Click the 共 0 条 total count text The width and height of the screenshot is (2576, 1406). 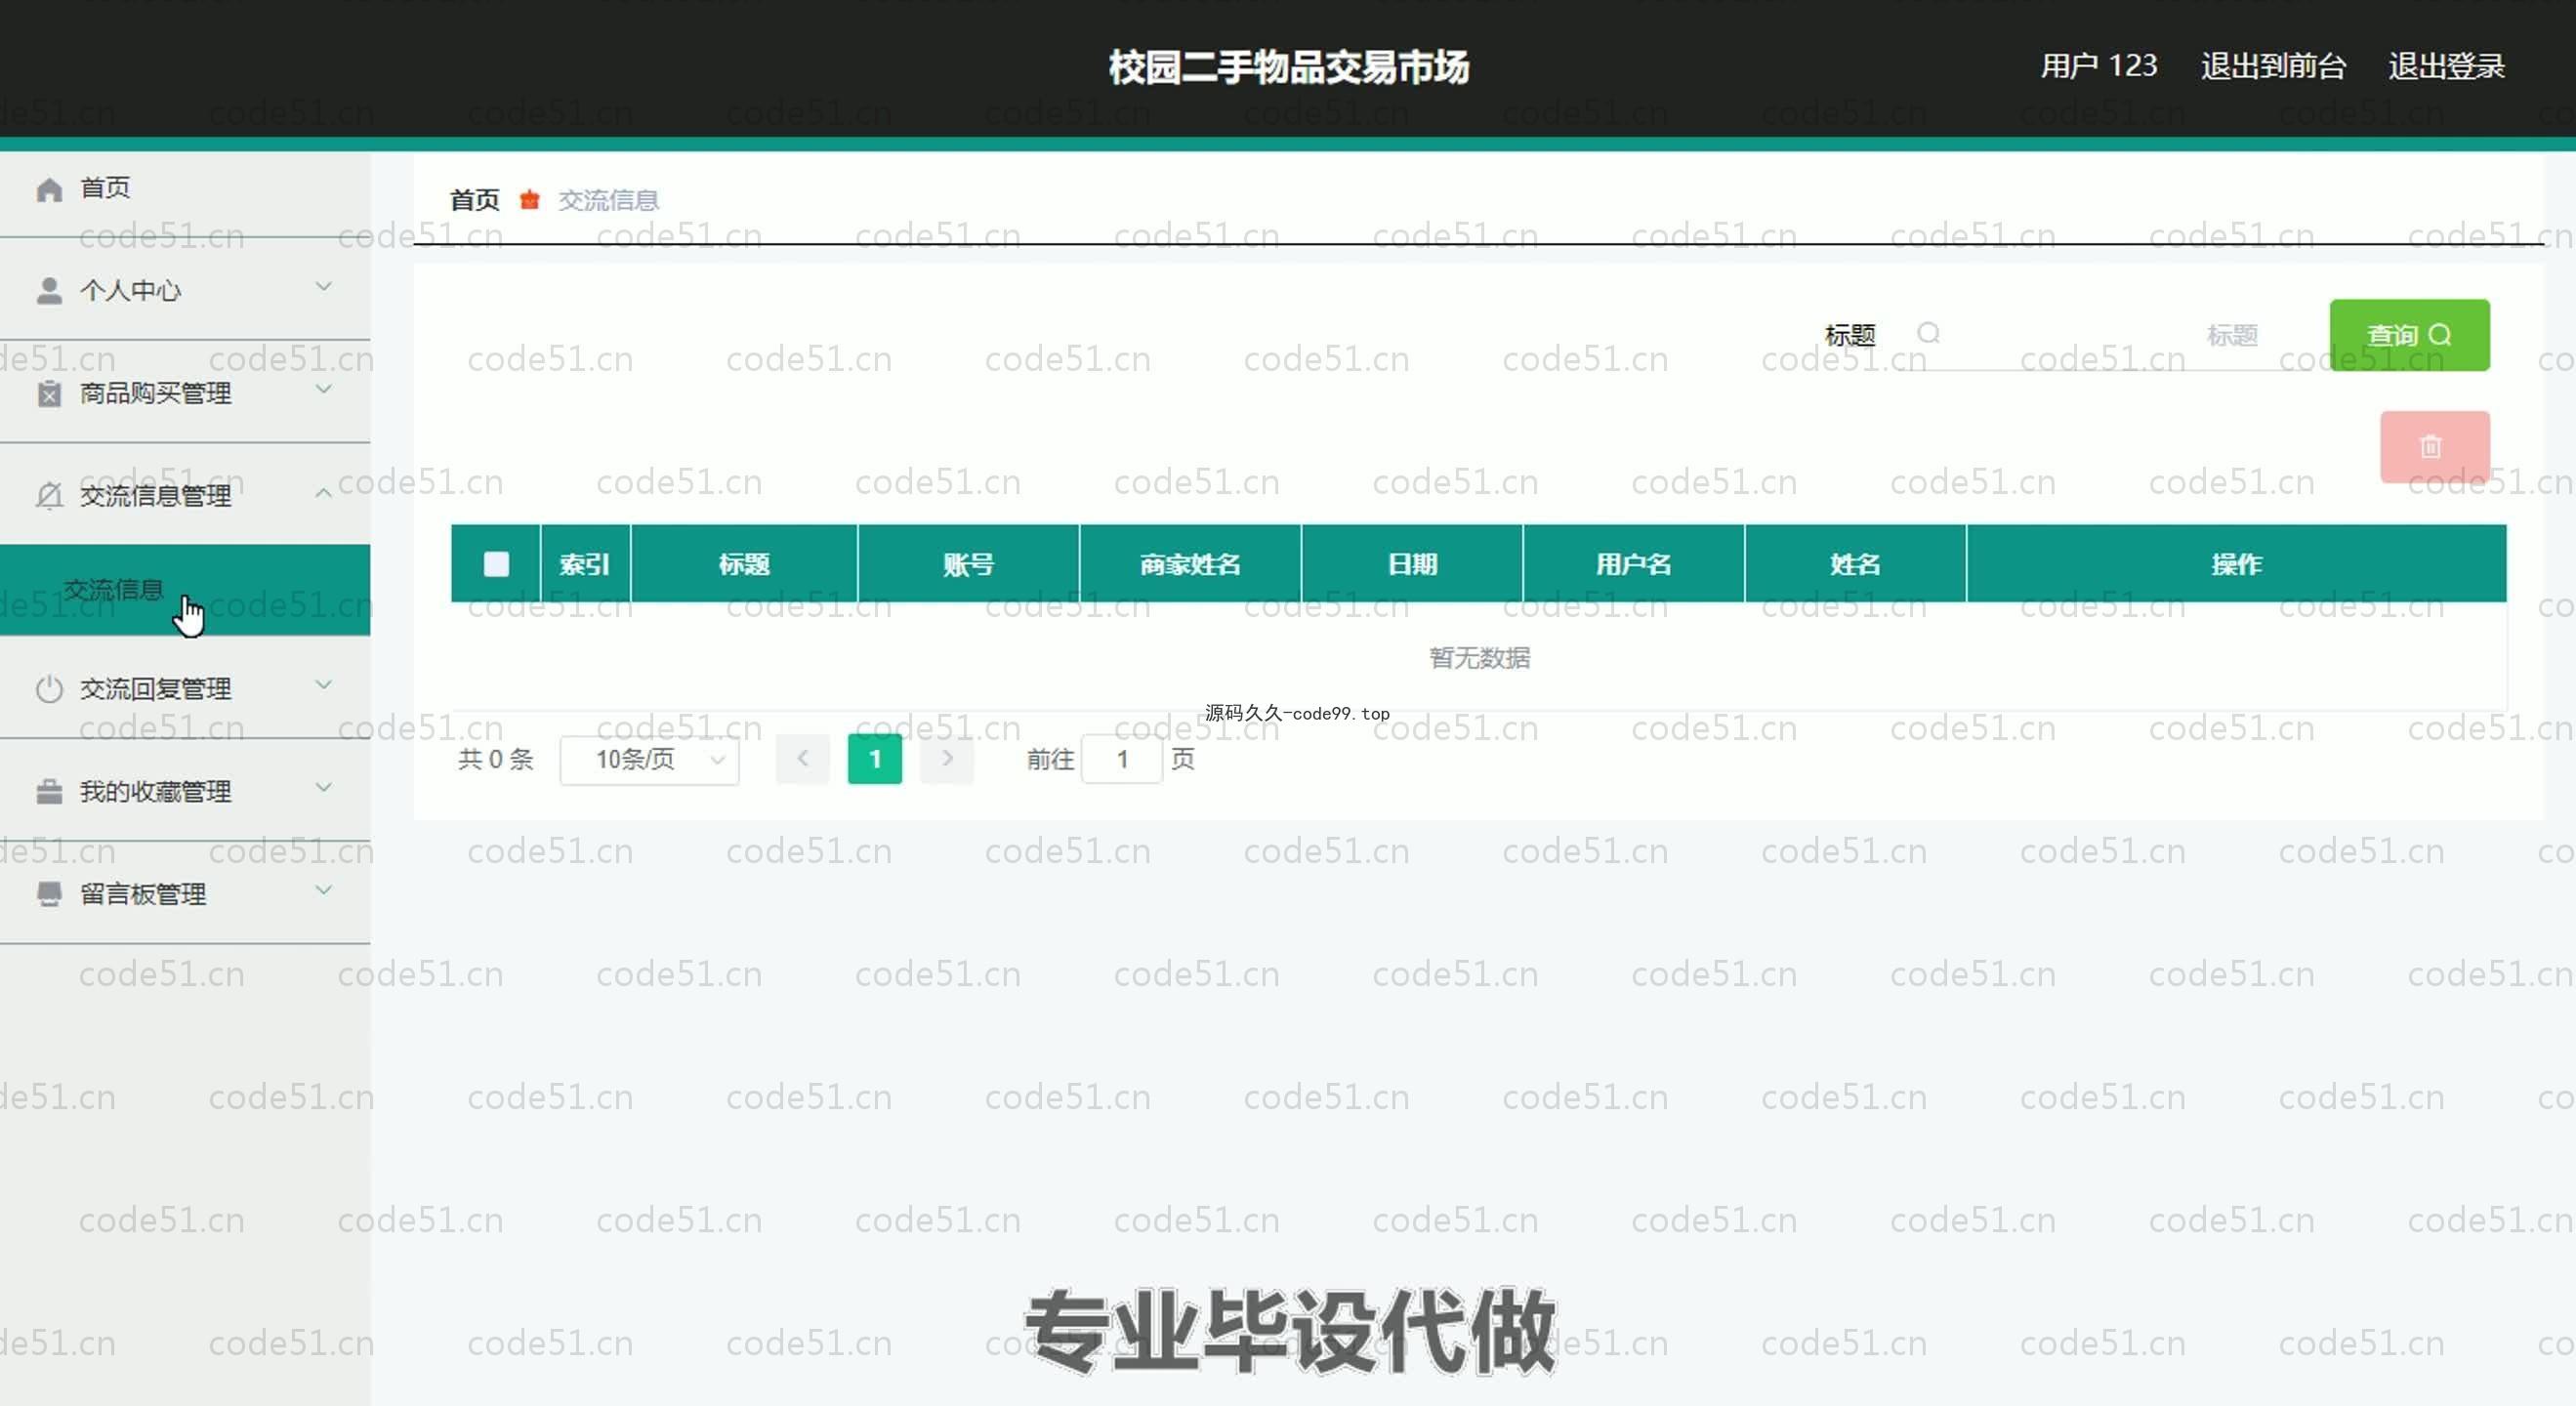pyautogui.click(x=495, y=759)
